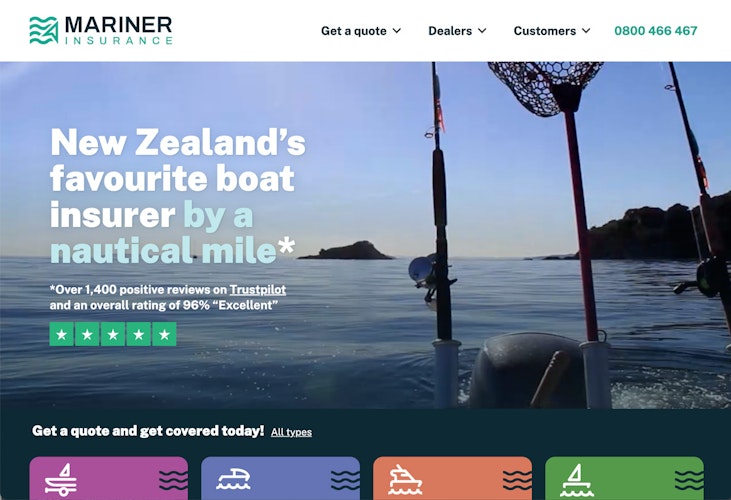Image resolution: width=731 pixels, height=500 pixels.
Task: Select the sailboat icon on green card
Action: pyautogui.click(x=577, y=480)
